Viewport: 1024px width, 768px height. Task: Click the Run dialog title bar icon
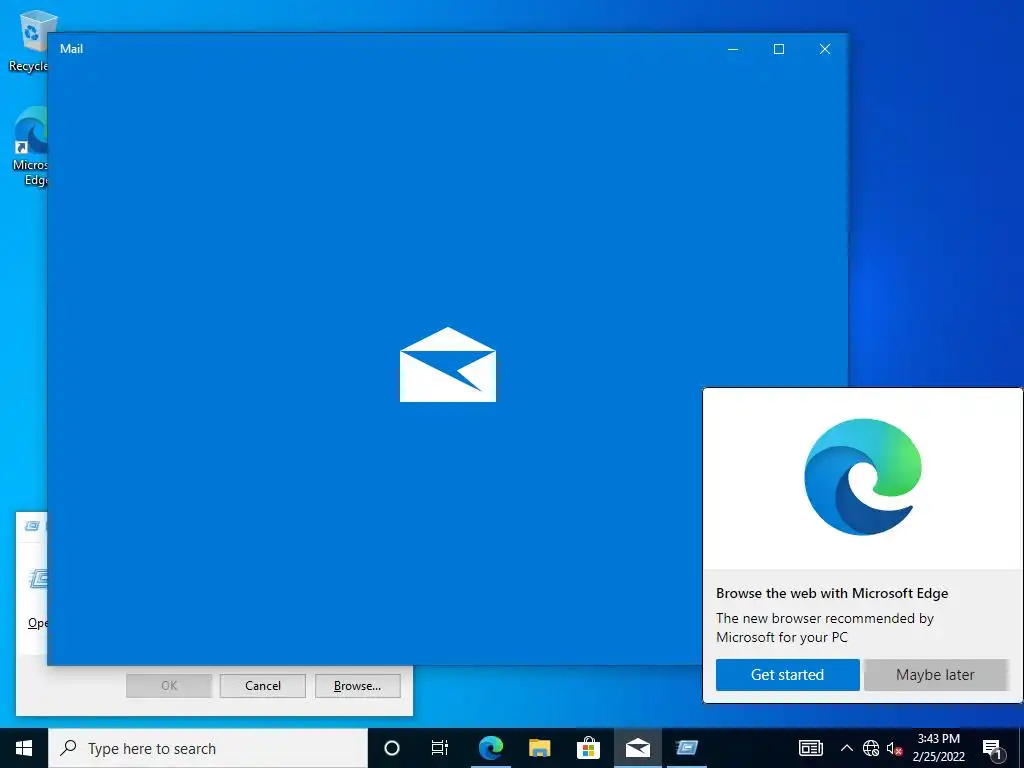pyautogui.click(x=32, y=526)
